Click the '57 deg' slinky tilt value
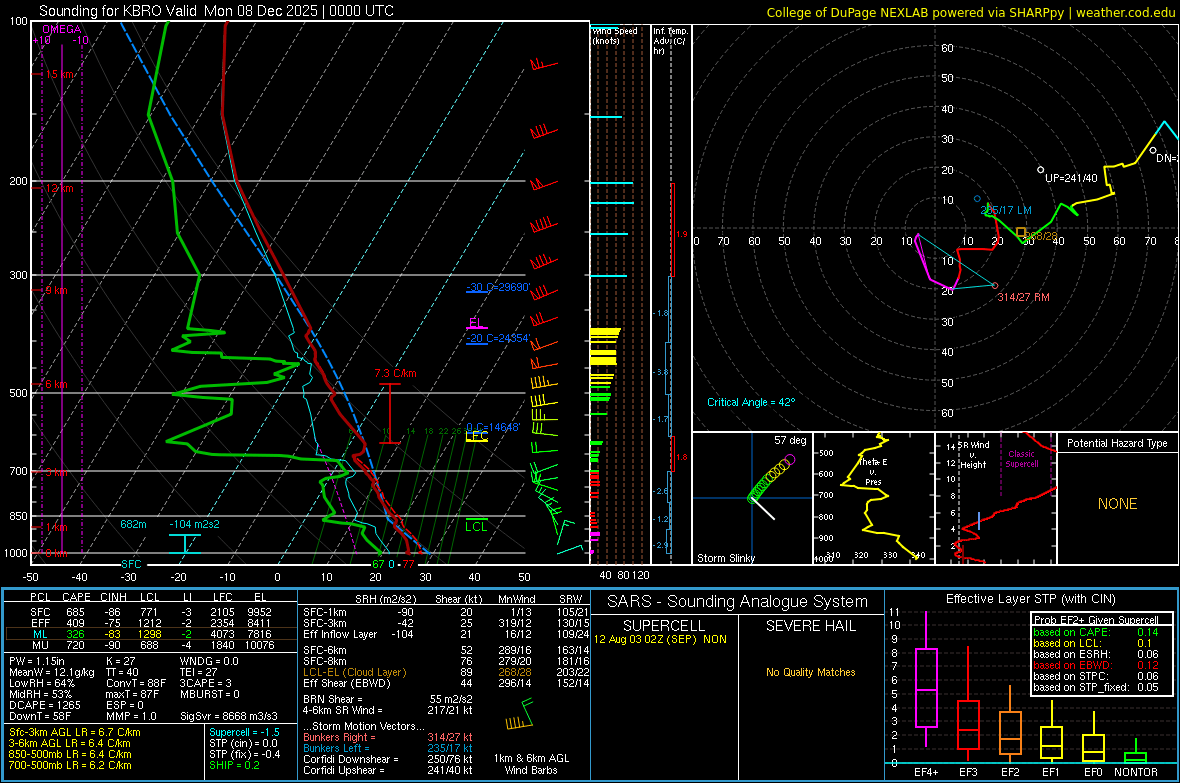This screenshot has width=1180, height=783. click(x=790, y=440)
